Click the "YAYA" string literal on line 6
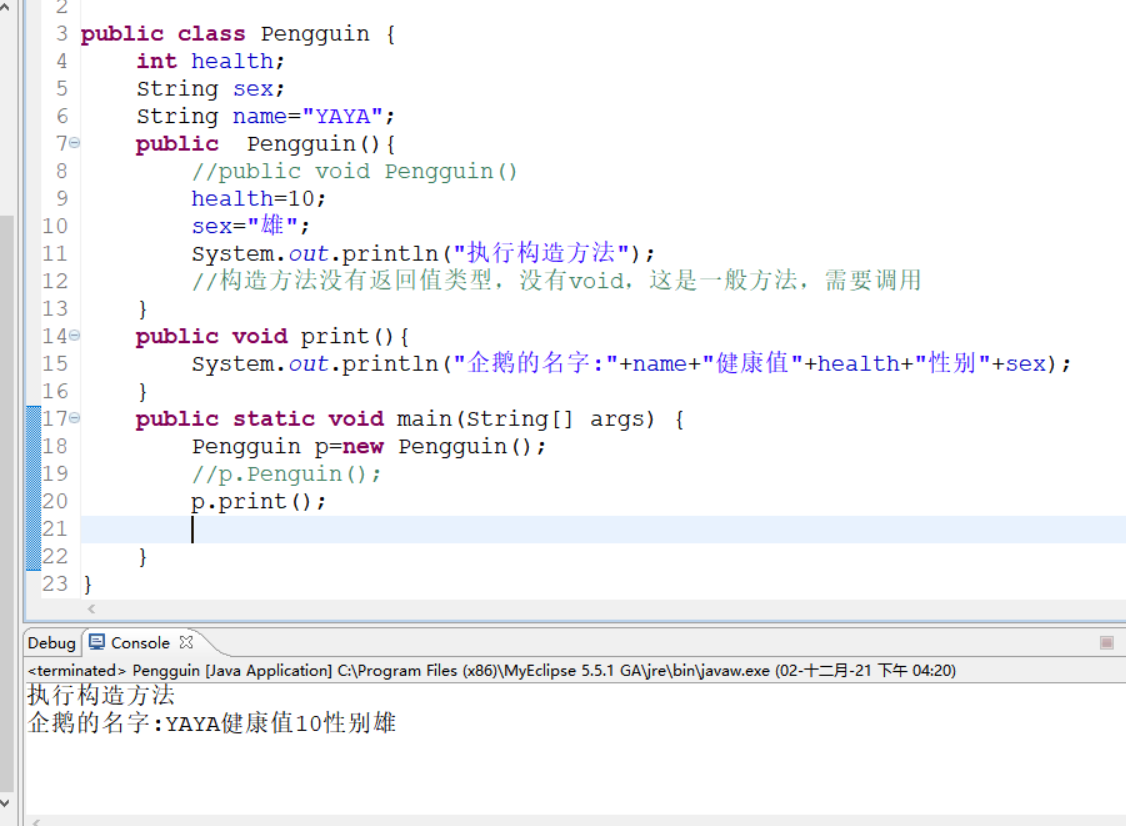This screenshot has width=1126, height=826. [342, 116]
